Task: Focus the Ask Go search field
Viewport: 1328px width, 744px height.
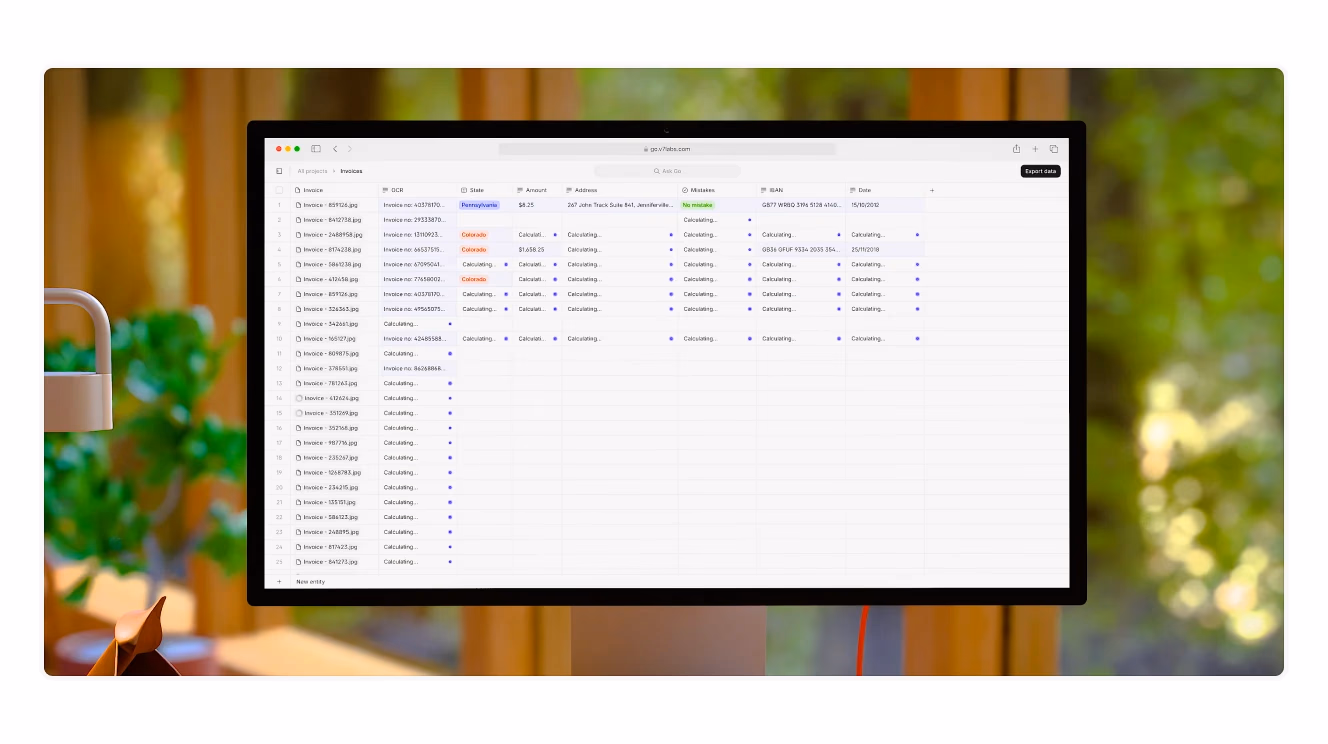Action: [x=667, y=171]
